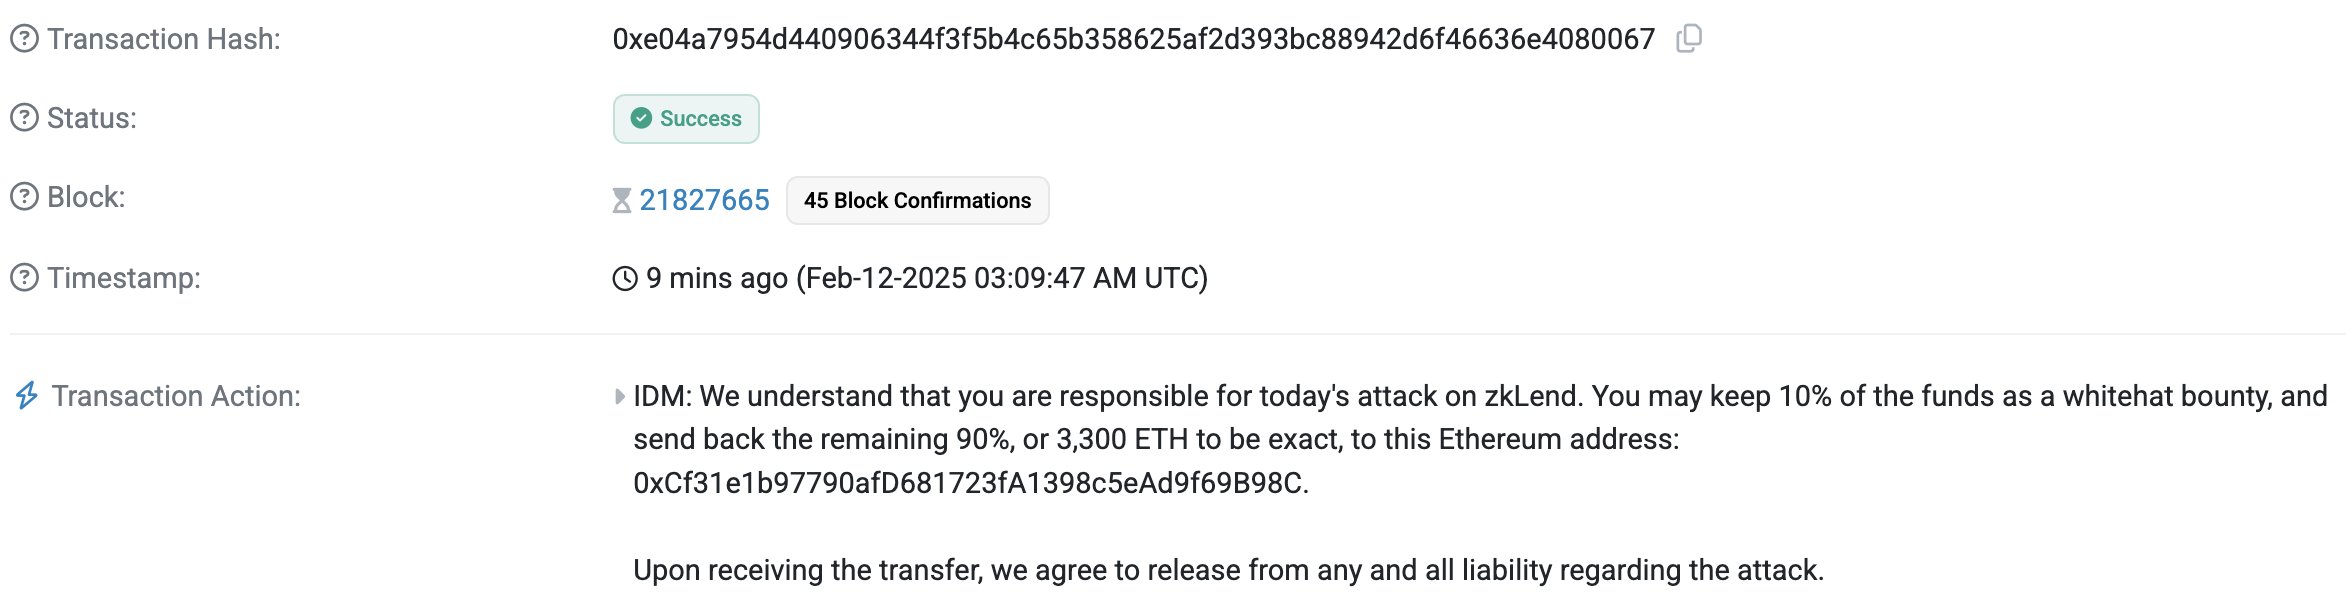
Task: Click the Transaction Action label
Action: coord(176,396)
